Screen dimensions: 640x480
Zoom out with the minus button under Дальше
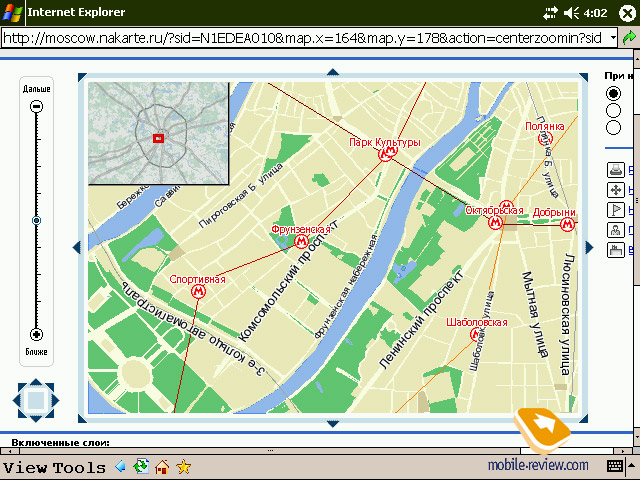pos(36,107)
